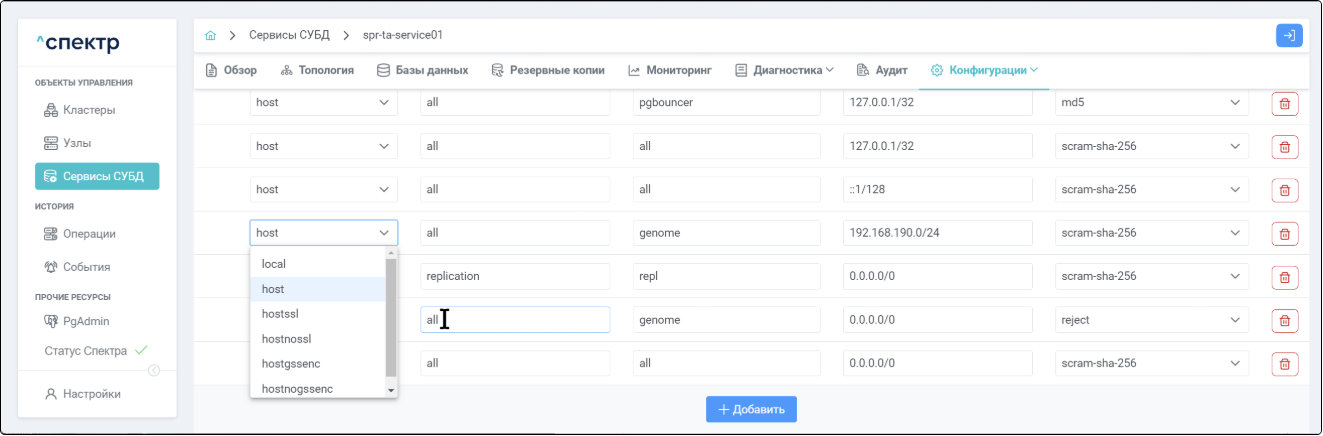Click the home icon in the breadcrumb

click(210, 35)
